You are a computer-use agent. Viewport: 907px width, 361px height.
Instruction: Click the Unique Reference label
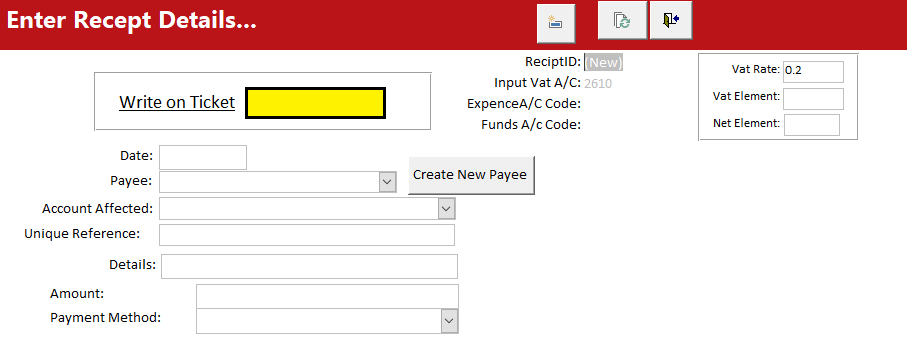[x=82, y=234]
